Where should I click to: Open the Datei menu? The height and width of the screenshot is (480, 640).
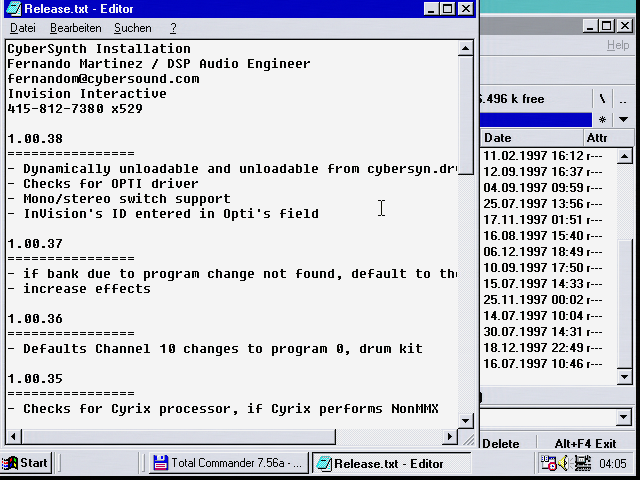click(x=22, y=28)
